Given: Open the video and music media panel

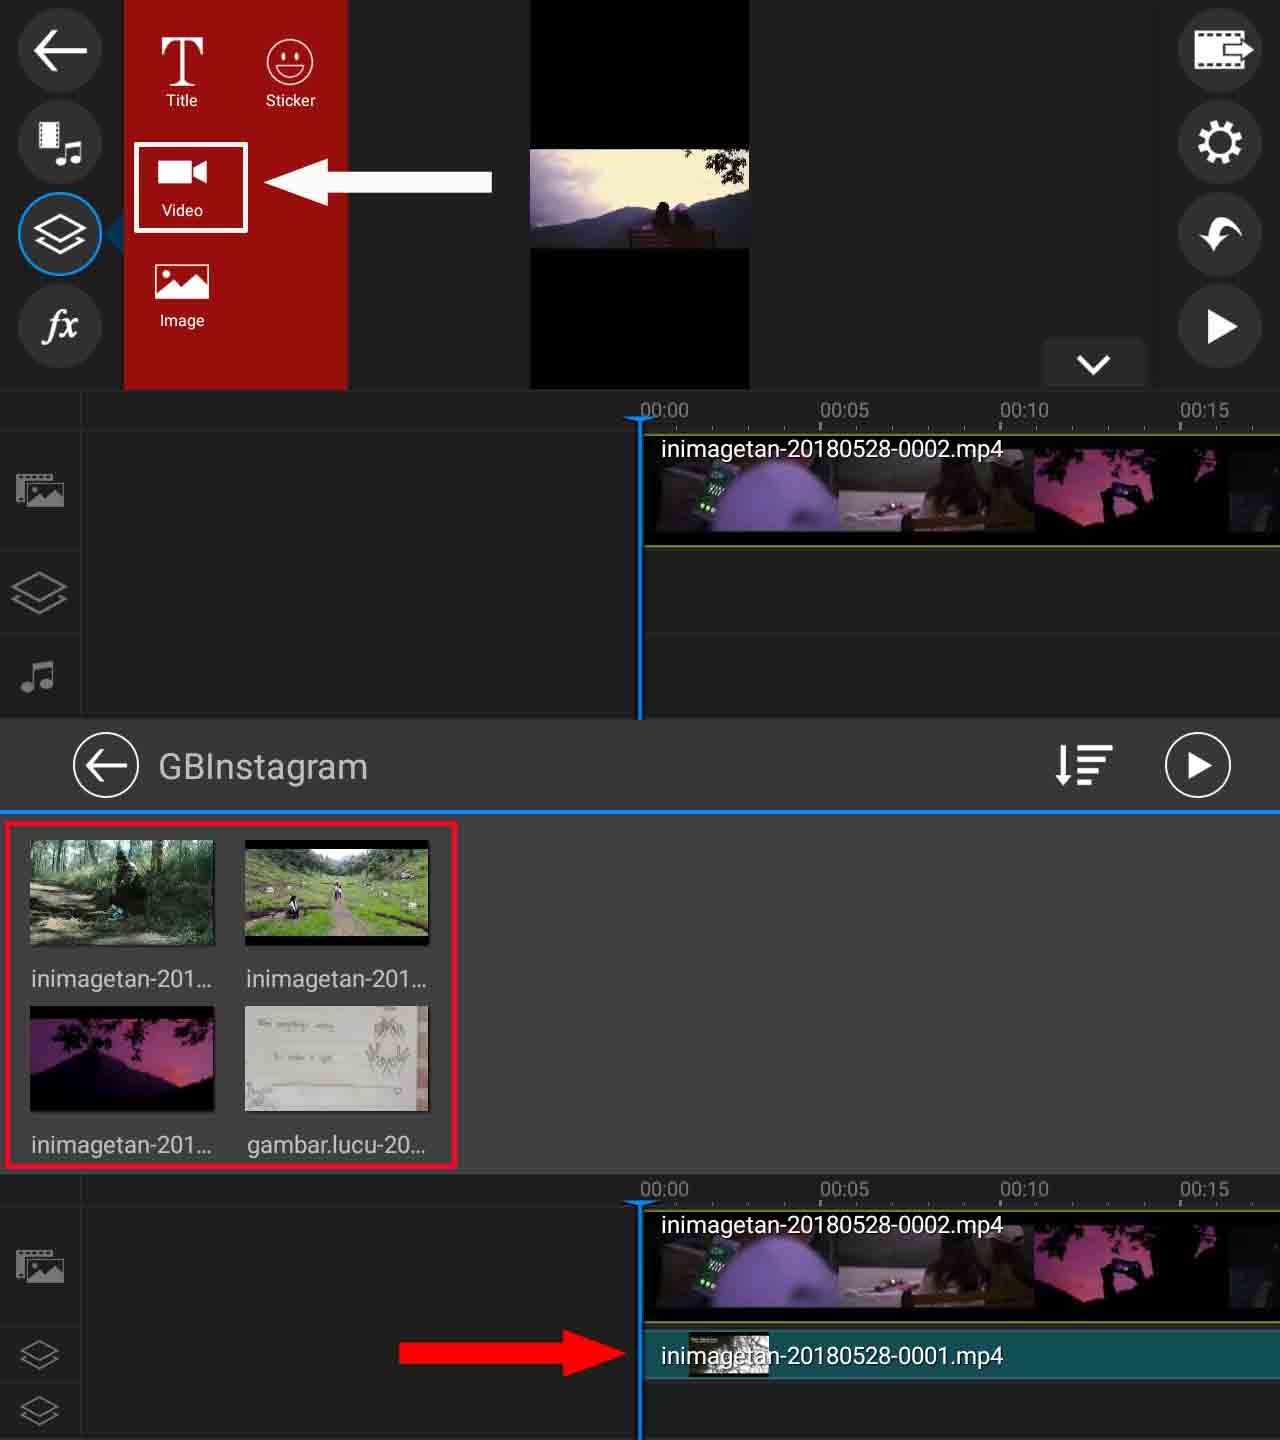Looking at the screenshot, I should (x=60, y=143).
